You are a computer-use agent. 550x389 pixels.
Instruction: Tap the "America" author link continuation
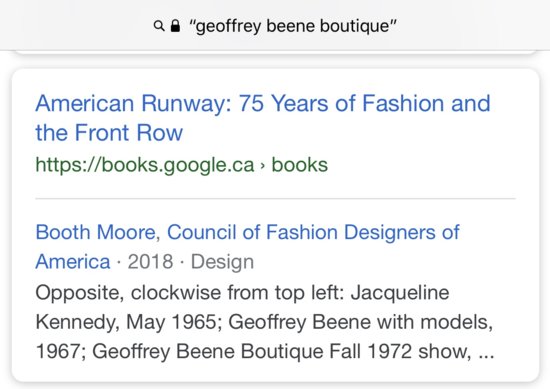click(x=73, y=262)
